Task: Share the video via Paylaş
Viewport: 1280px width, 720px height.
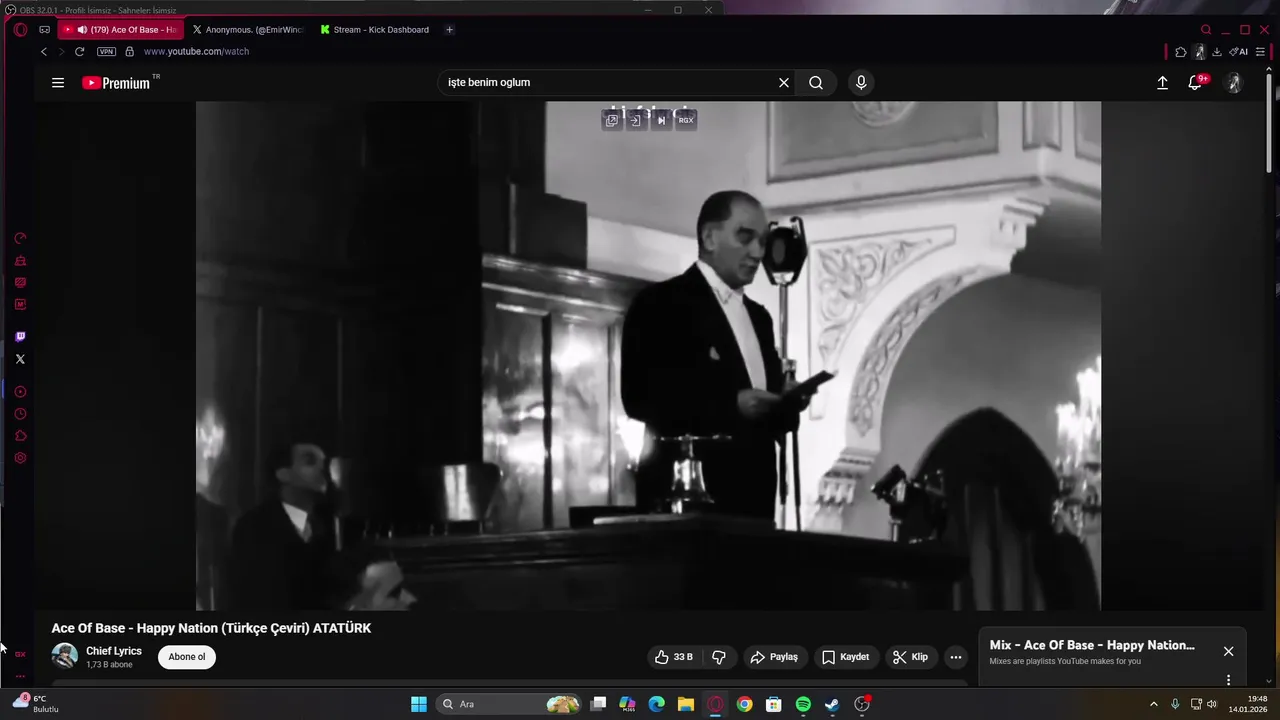Action: click(774, 657)
